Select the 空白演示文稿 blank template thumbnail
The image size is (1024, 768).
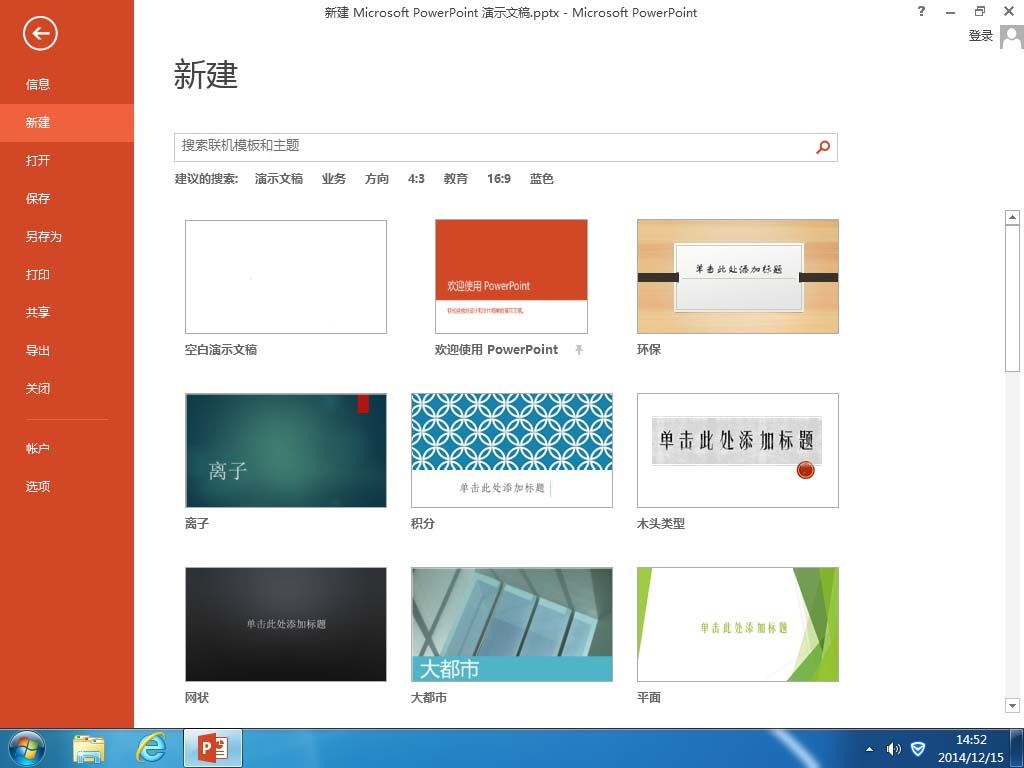(x=285, y=276)
